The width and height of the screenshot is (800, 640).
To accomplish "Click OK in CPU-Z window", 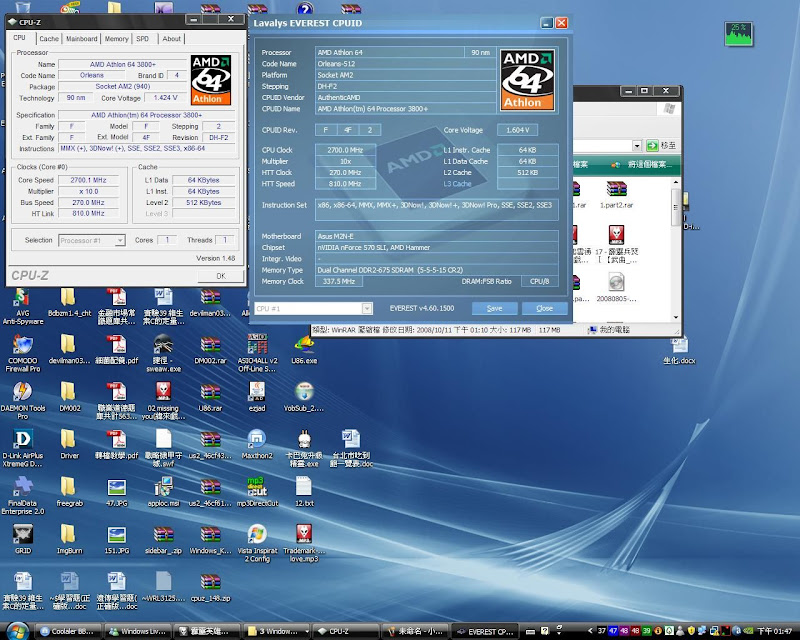I will 220,276.
